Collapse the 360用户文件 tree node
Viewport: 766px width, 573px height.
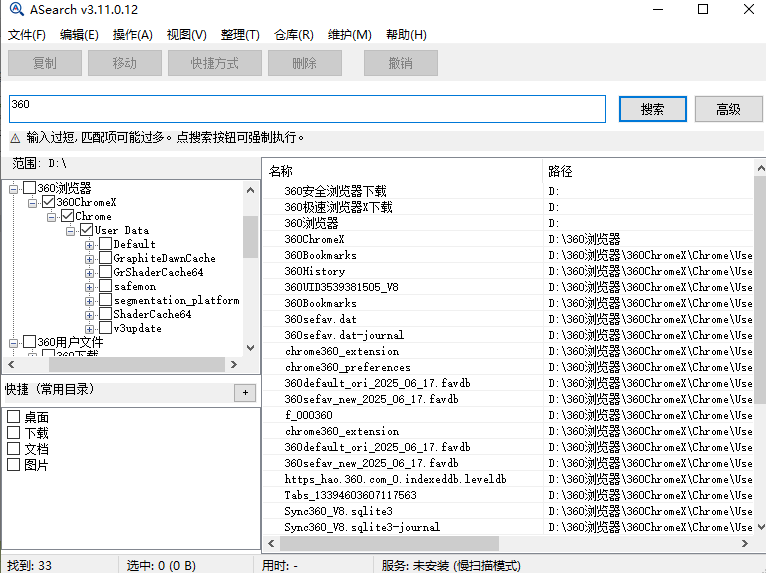coord(14,343)
